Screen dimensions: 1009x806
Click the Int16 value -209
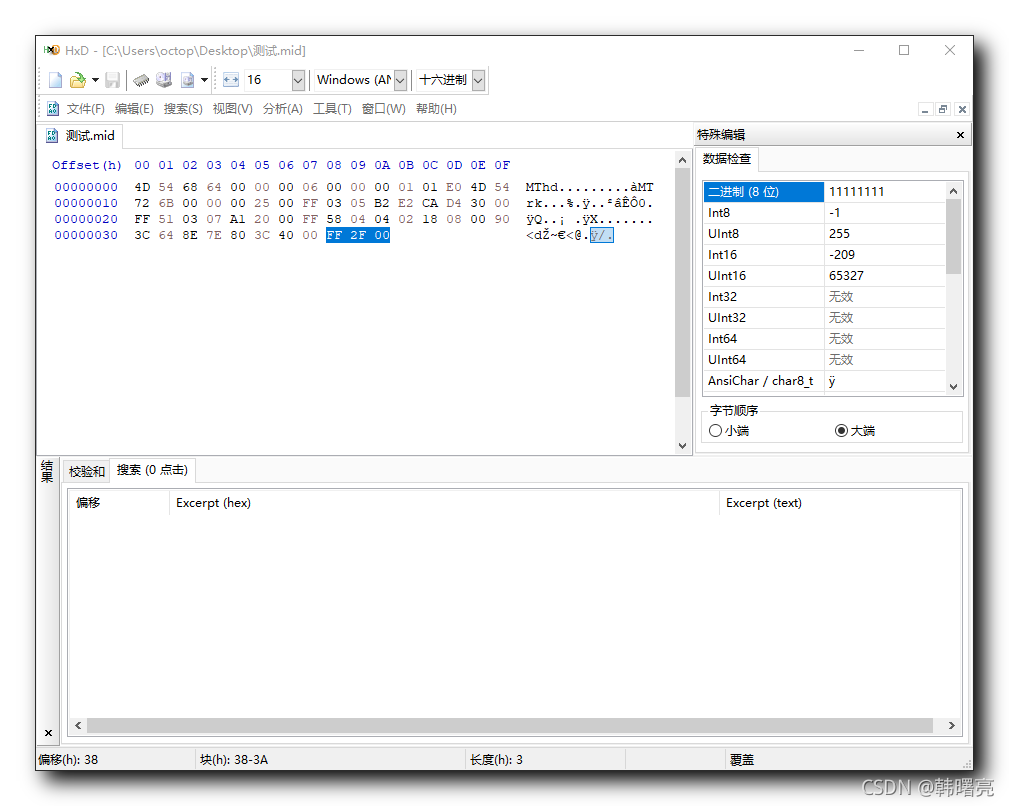tap(842, 255)
